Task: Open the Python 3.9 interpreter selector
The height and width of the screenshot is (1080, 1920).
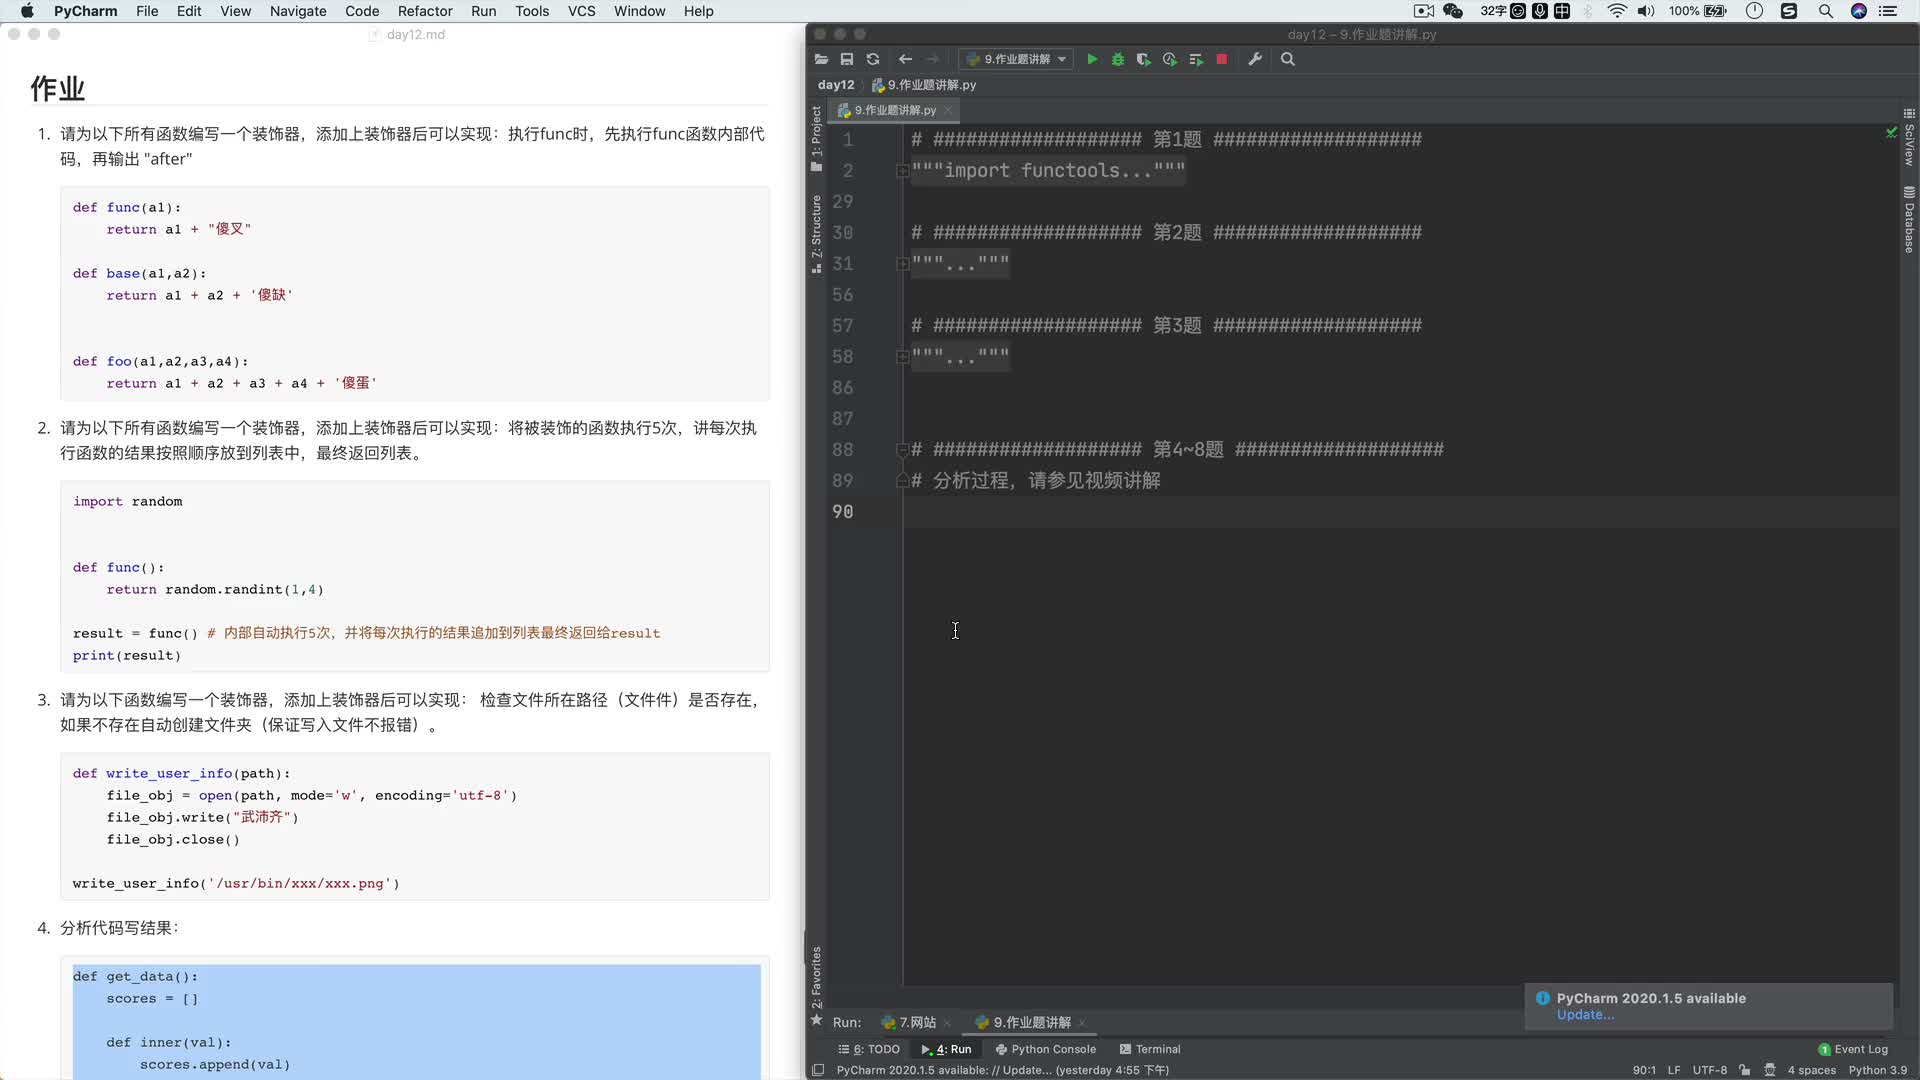Action: (x=1878, y=1070)
